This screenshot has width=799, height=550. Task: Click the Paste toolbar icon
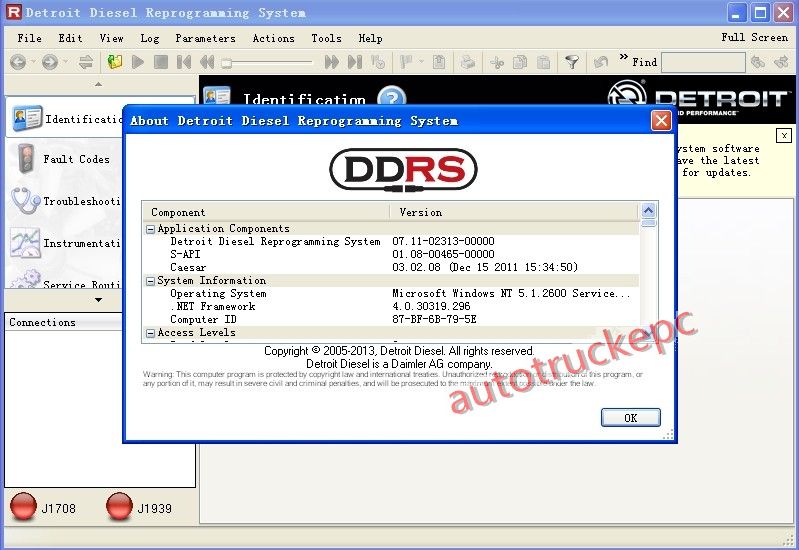point(544,62)
